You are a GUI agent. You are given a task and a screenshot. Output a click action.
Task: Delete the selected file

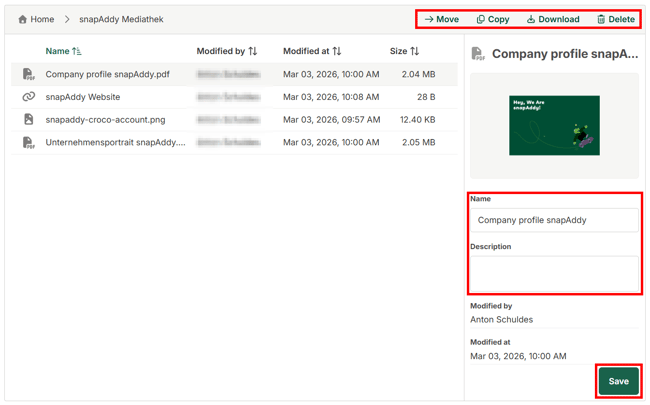[615, 19]
